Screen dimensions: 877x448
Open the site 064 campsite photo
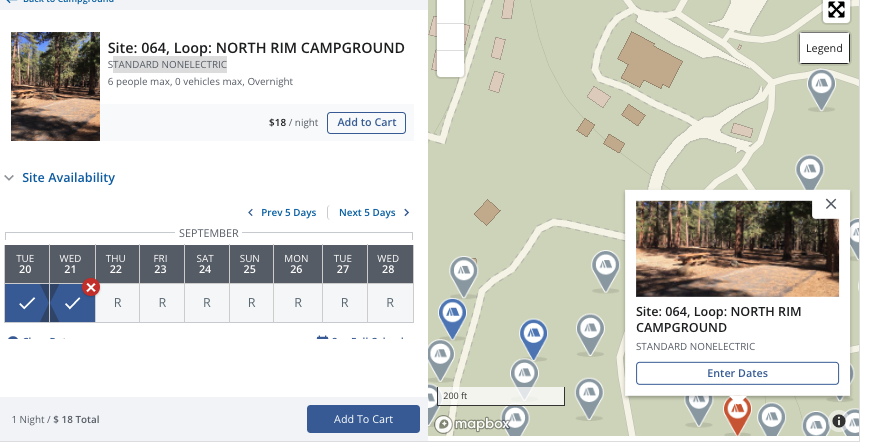click(x=56, y=87)
